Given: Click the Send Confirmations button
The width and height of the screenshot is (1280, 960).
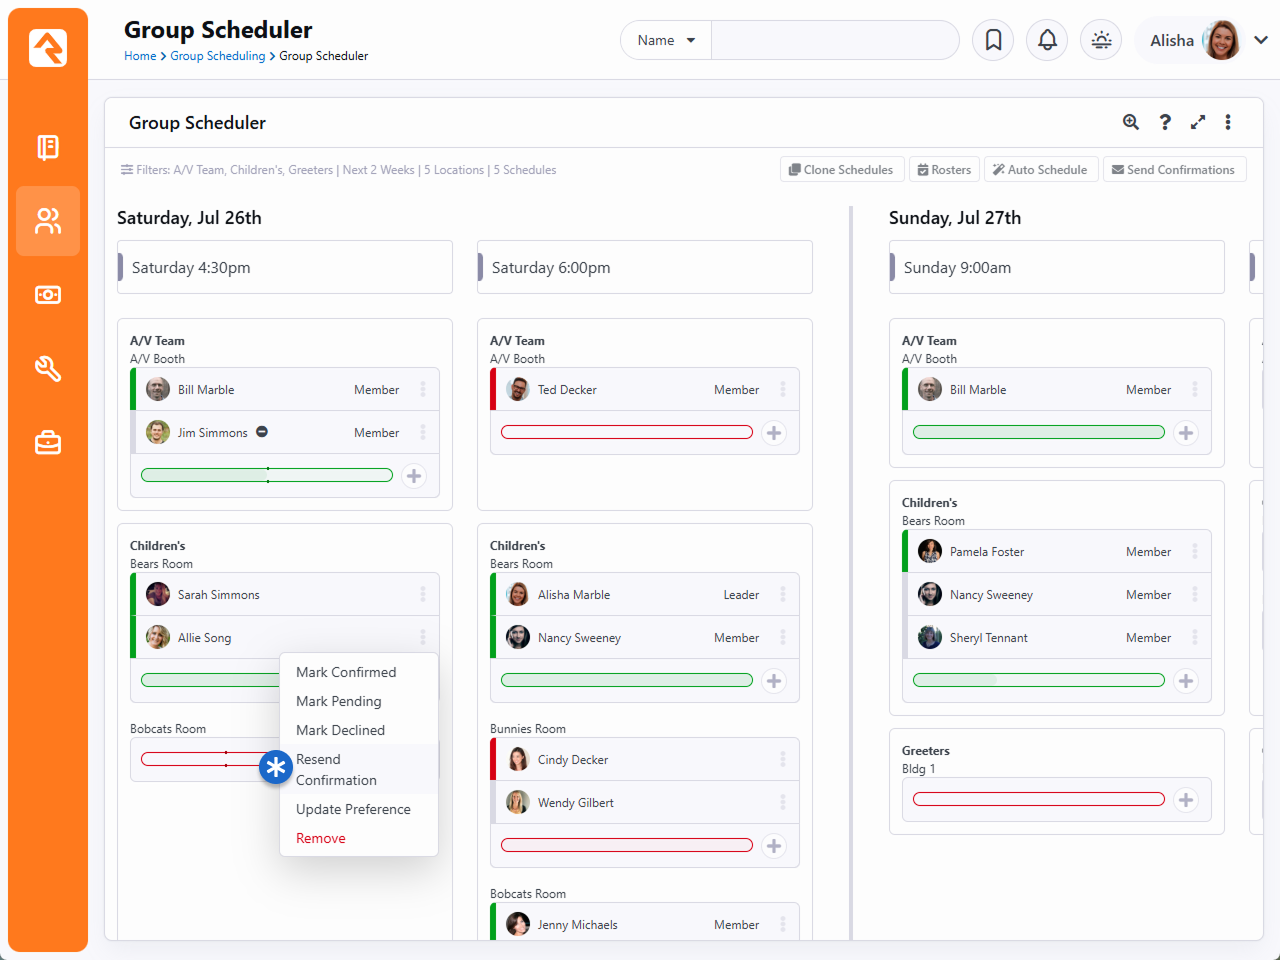Looking at the screenshot, I should 1174,170.
